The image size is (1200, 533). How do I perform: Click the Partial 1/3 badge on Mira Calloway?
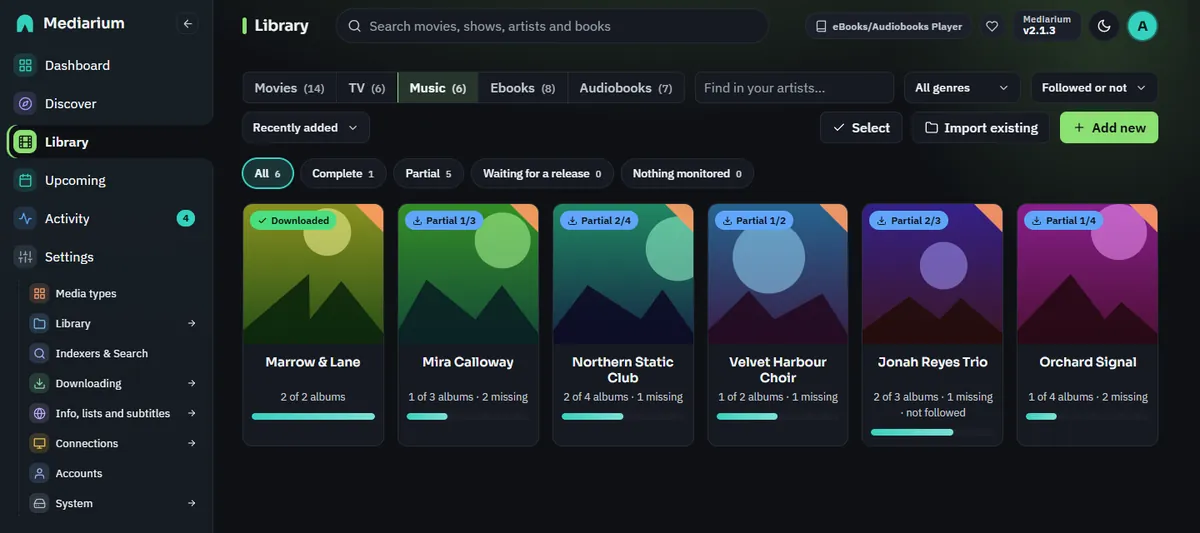[444, 220]
